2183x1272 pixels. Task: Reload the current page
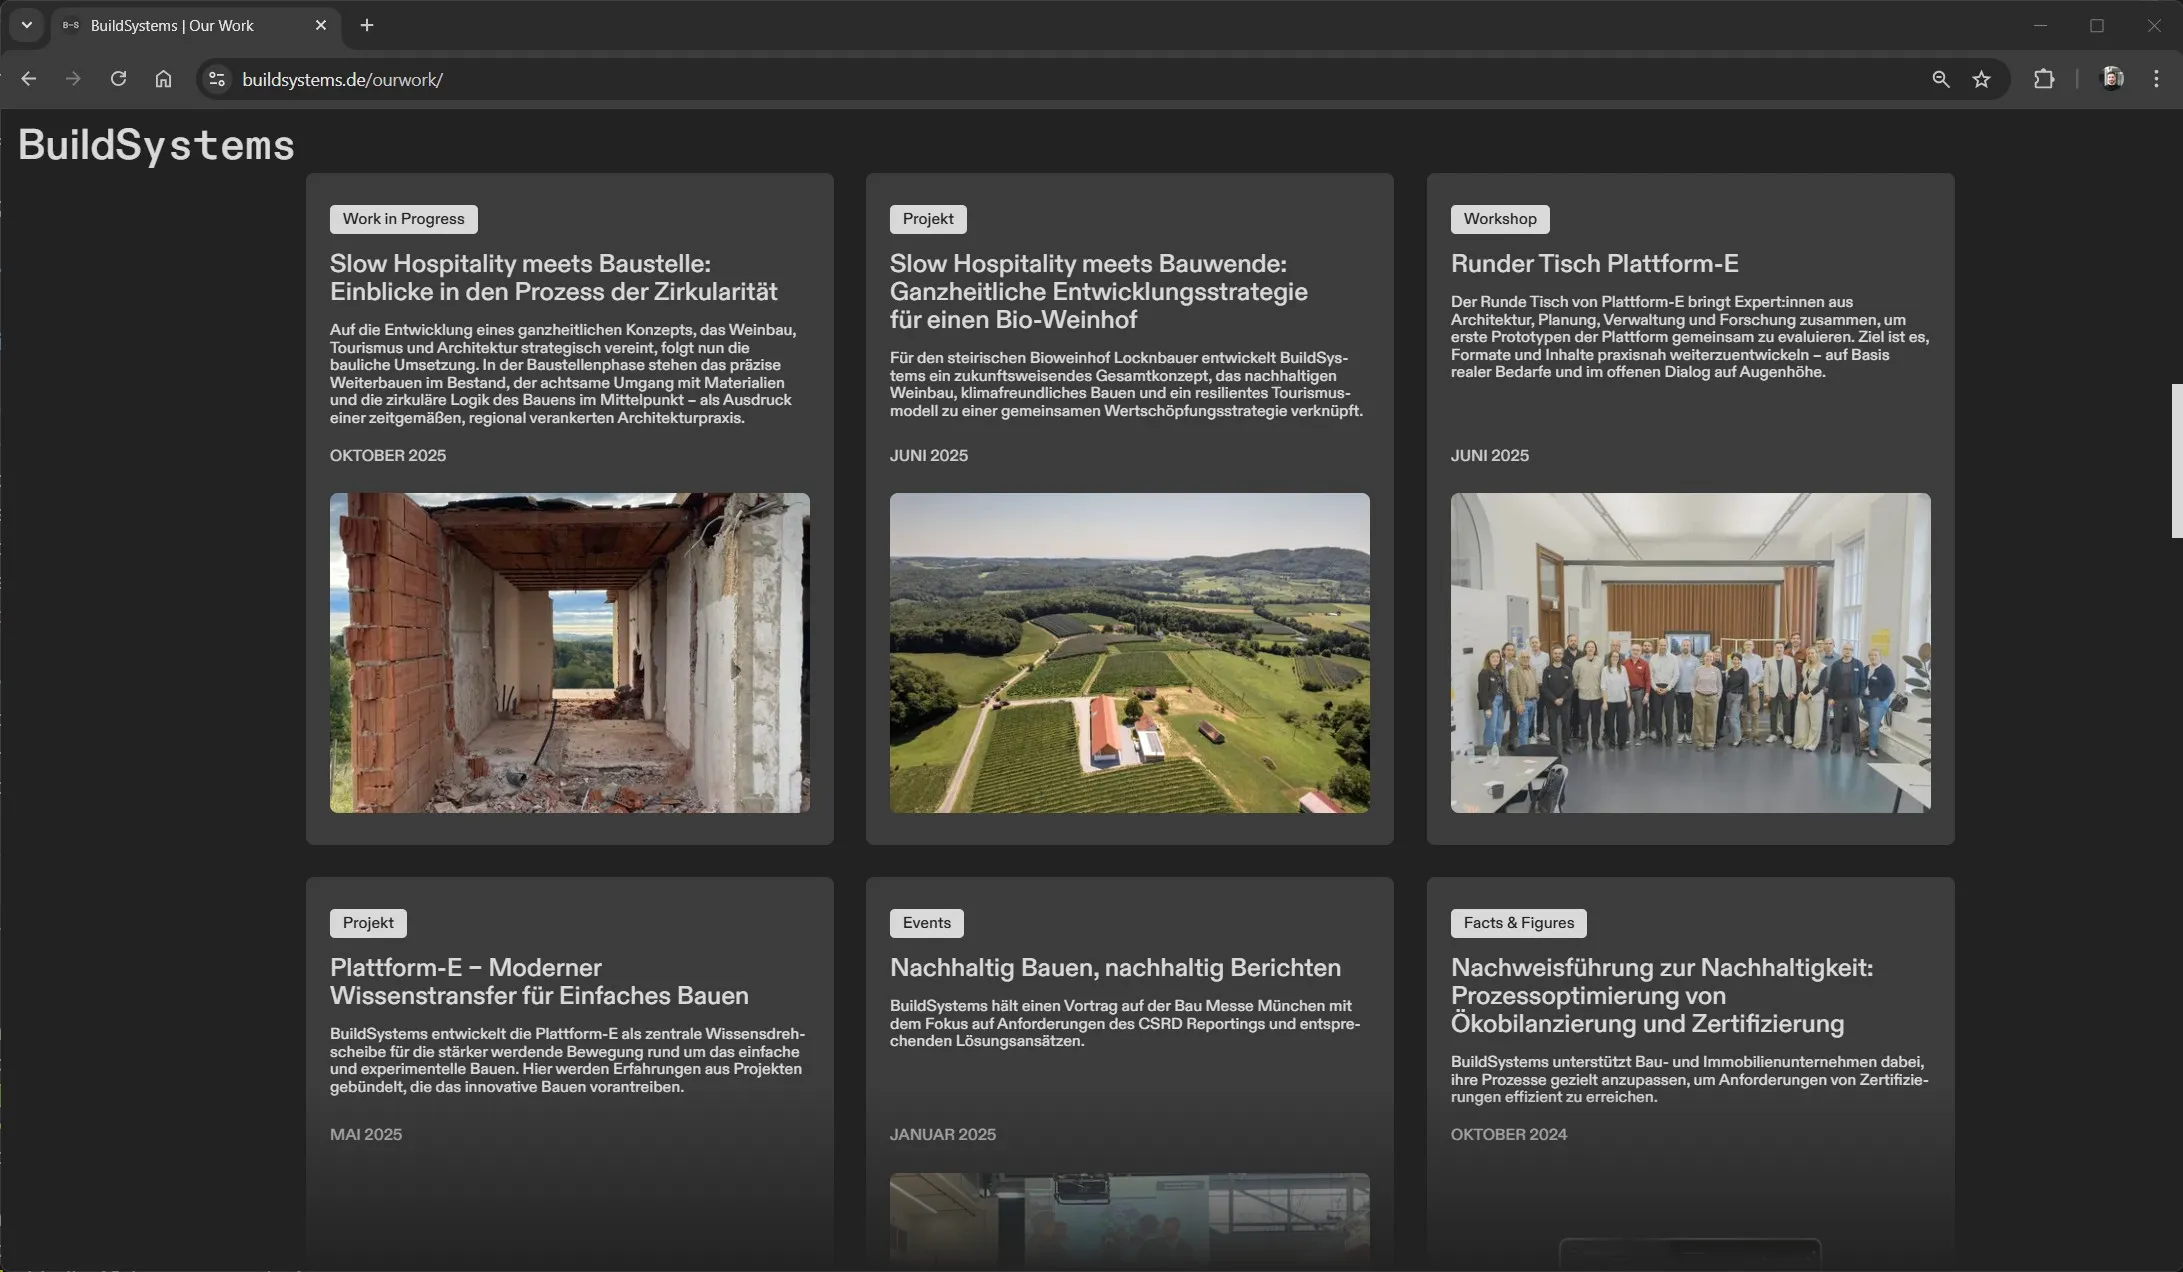pos(118,79)
